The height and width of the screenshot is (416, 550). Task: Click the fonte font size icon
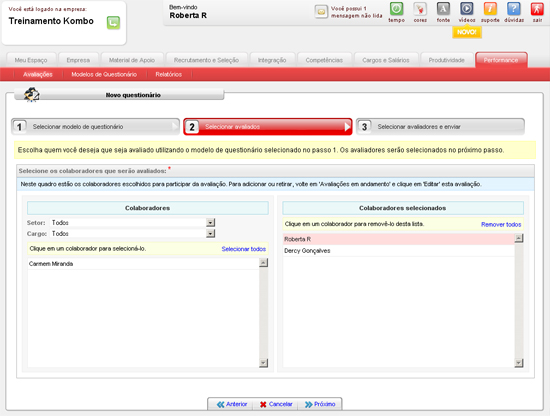point(443,9)
